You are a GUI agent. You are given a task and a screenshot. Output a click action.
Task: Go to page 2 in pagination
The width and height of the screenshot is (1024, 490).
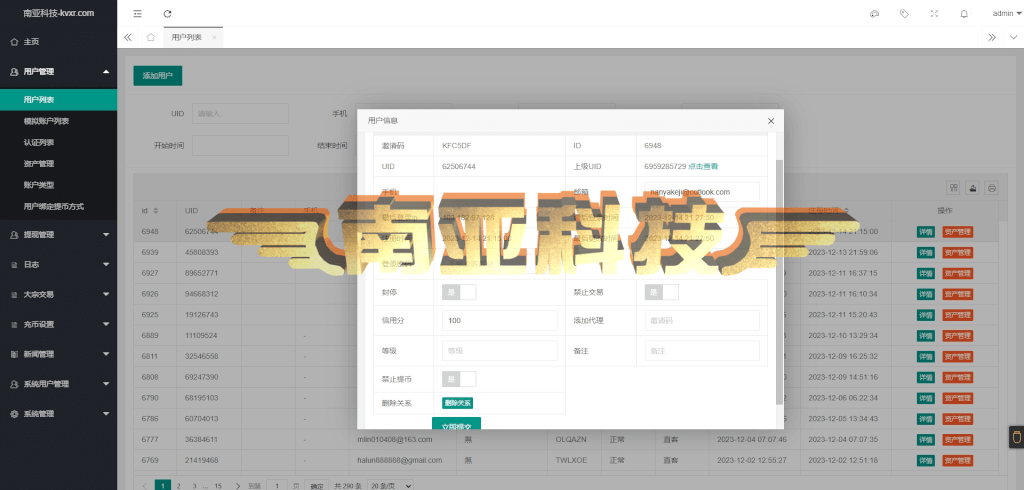coord(178,485)
